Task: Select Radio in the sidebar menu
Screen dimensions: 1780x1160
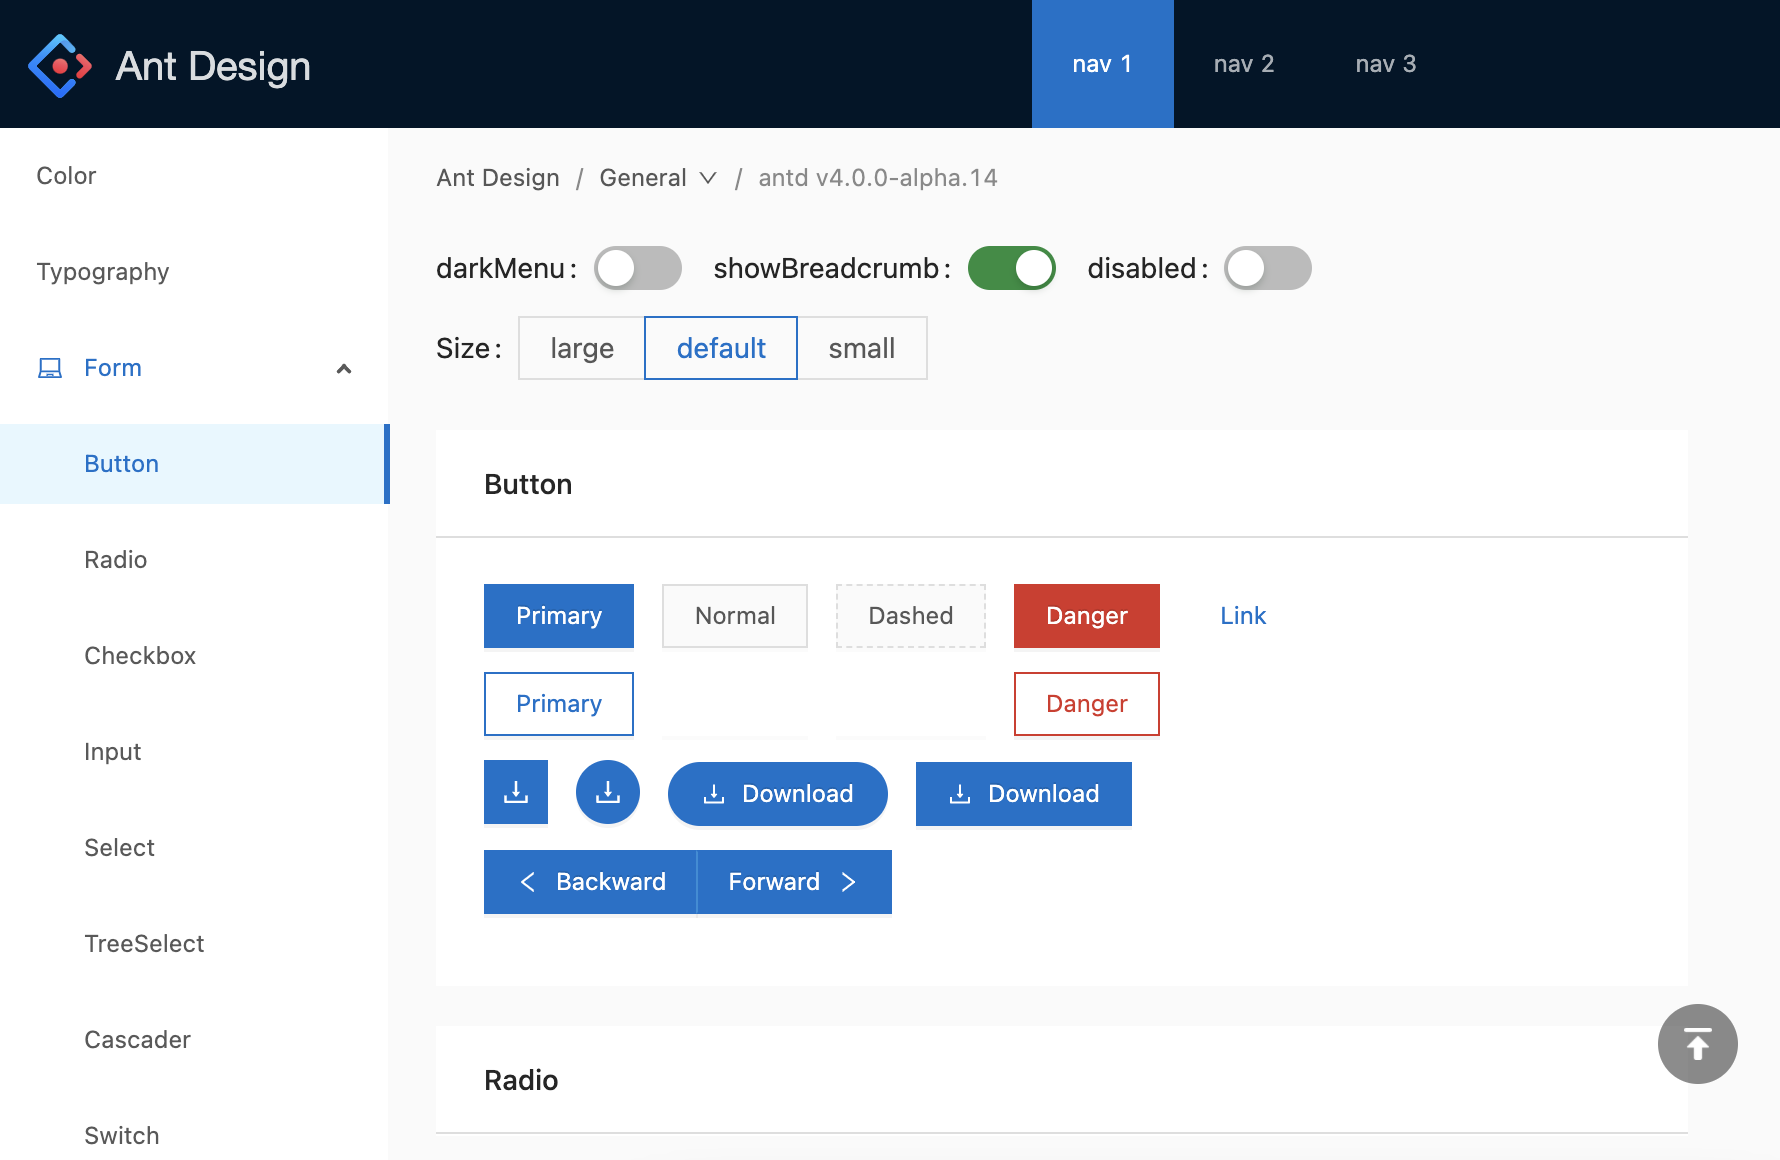Action: click(194, 560)
